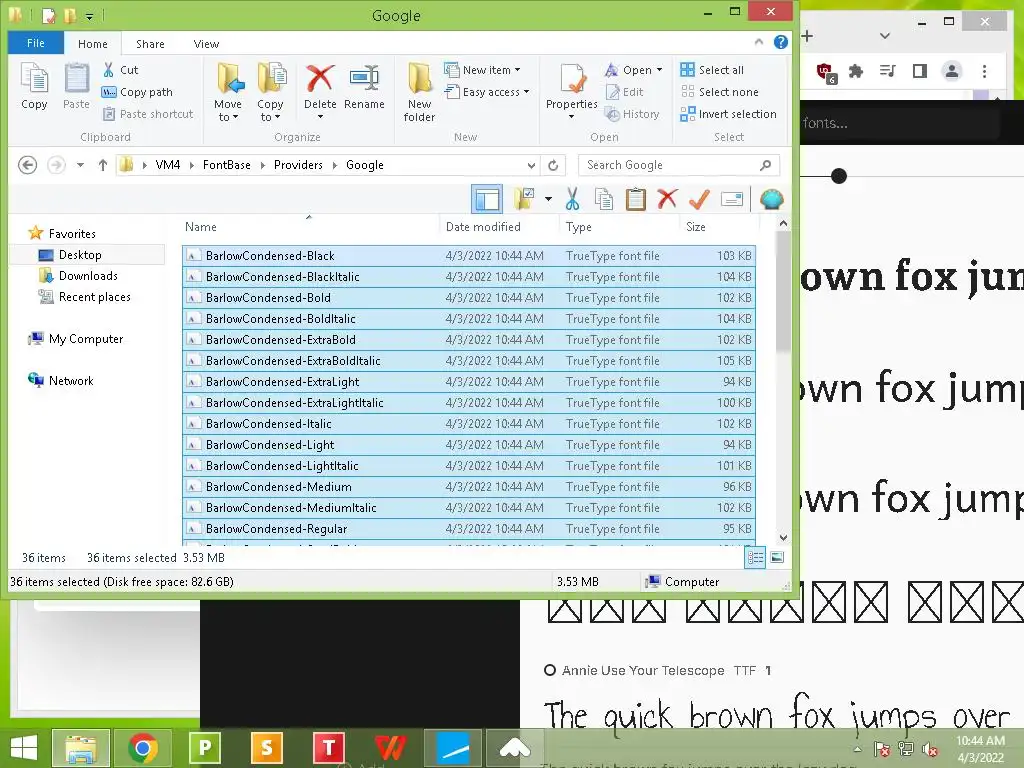Open the address bar history dropdown
Viewport: 1024px width, 768px height.
pyautogui.click(x=531, y=165)
